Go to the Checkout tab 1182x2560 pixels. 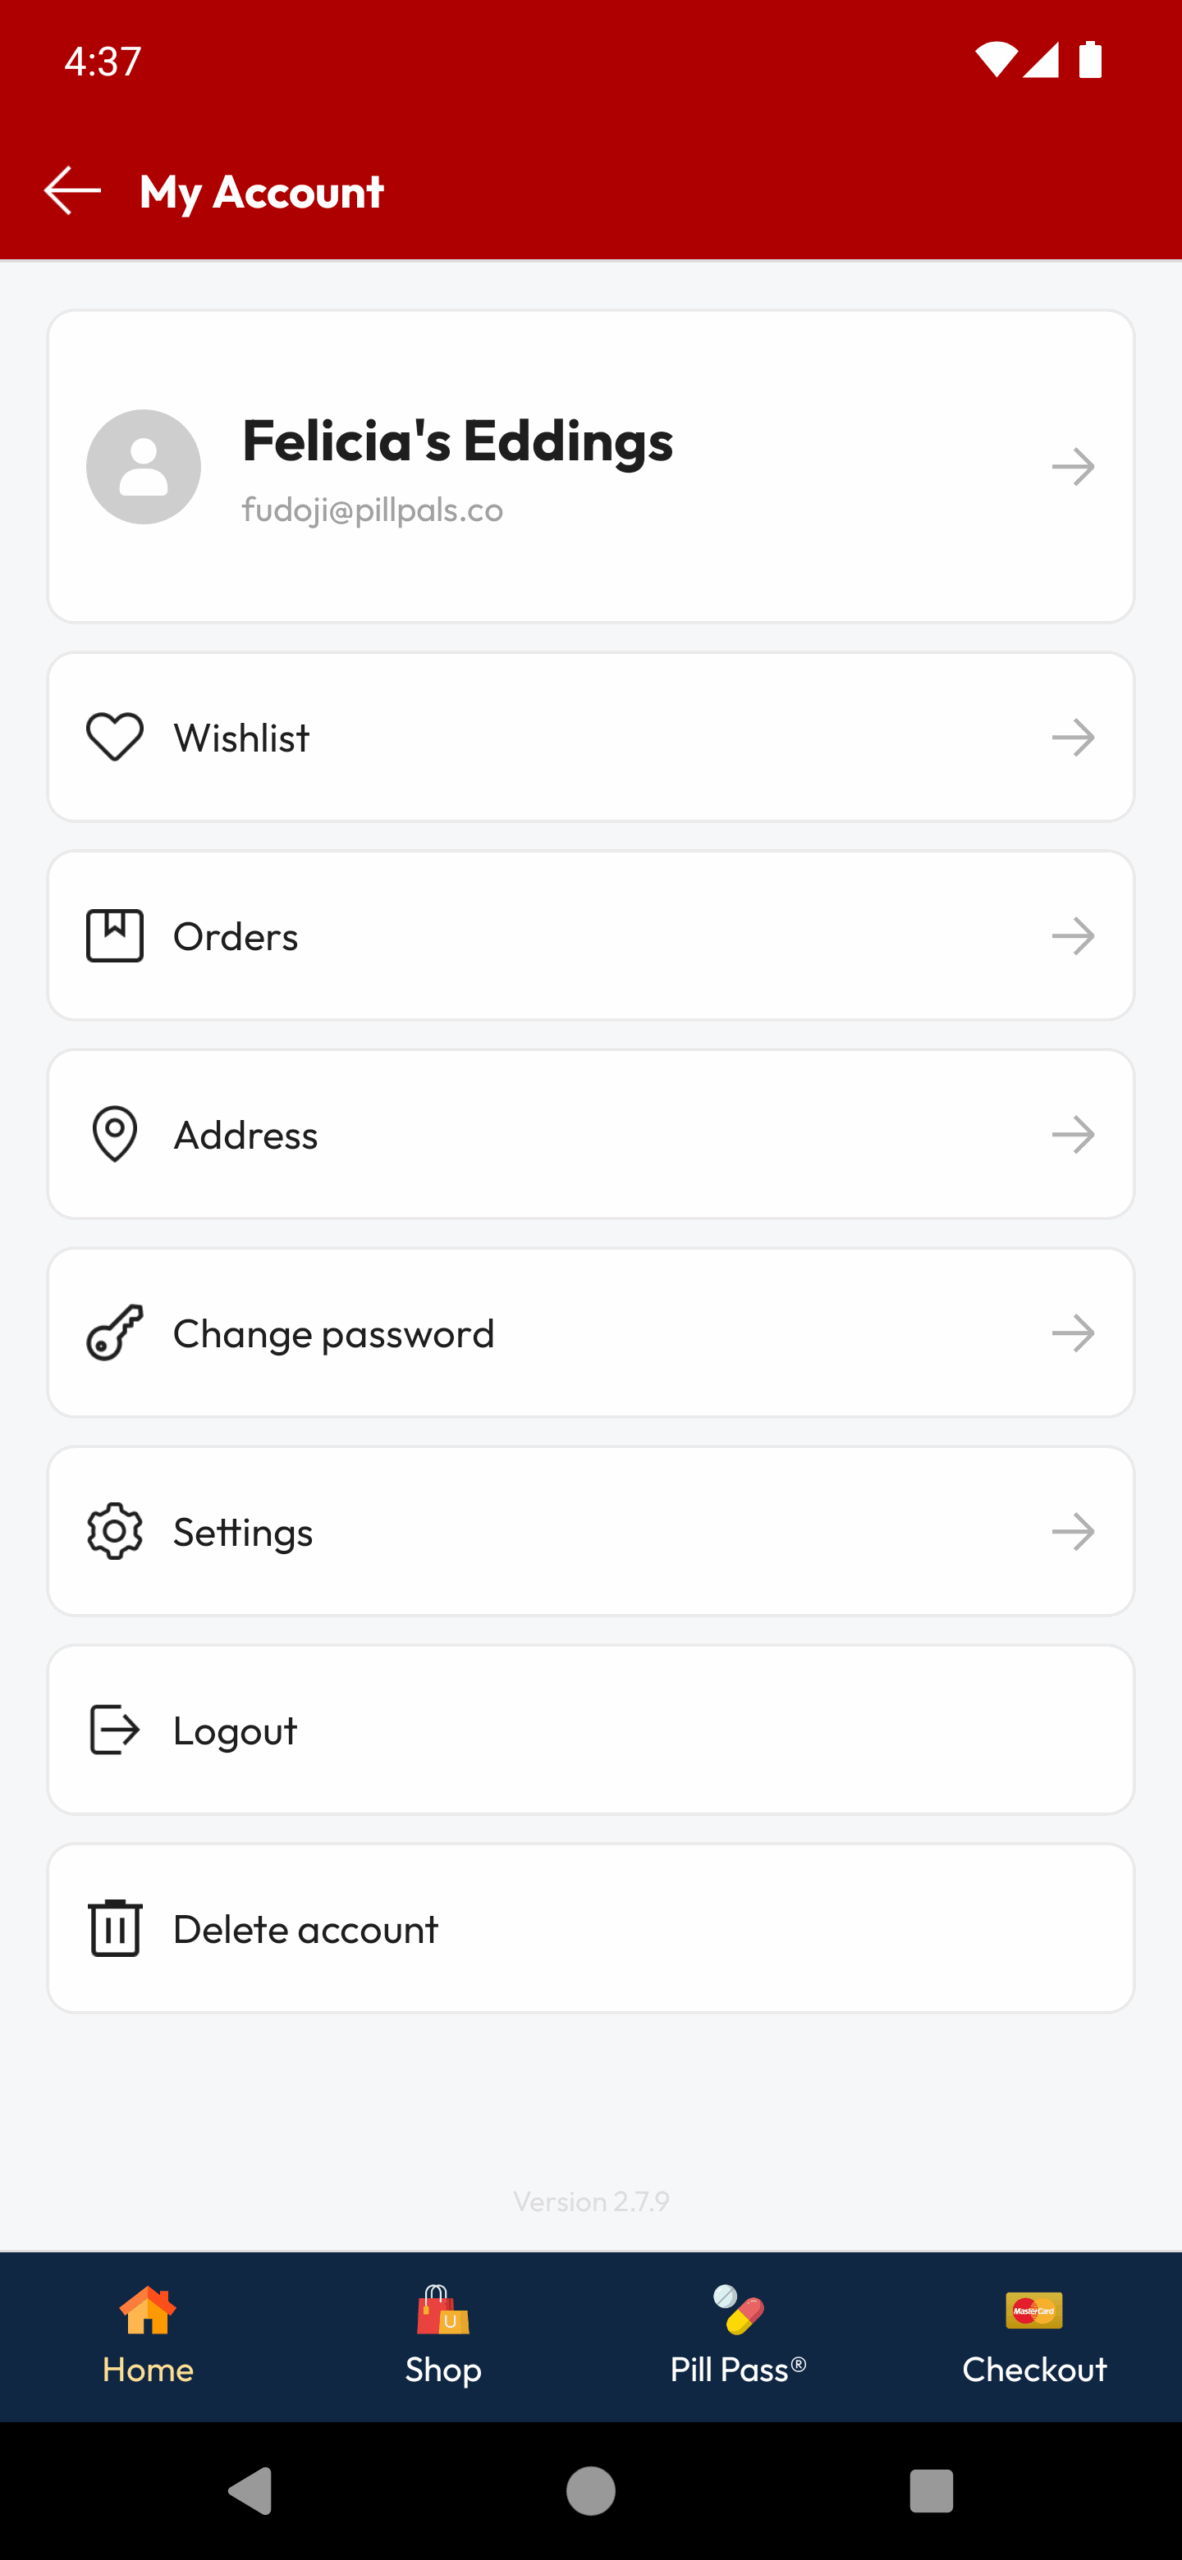click(1034, 2336)
